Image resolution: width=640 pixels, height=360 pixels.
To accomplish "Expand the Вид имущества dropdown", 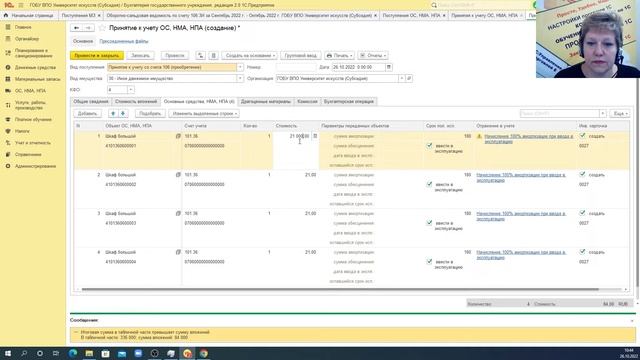I will click(240, 78).
